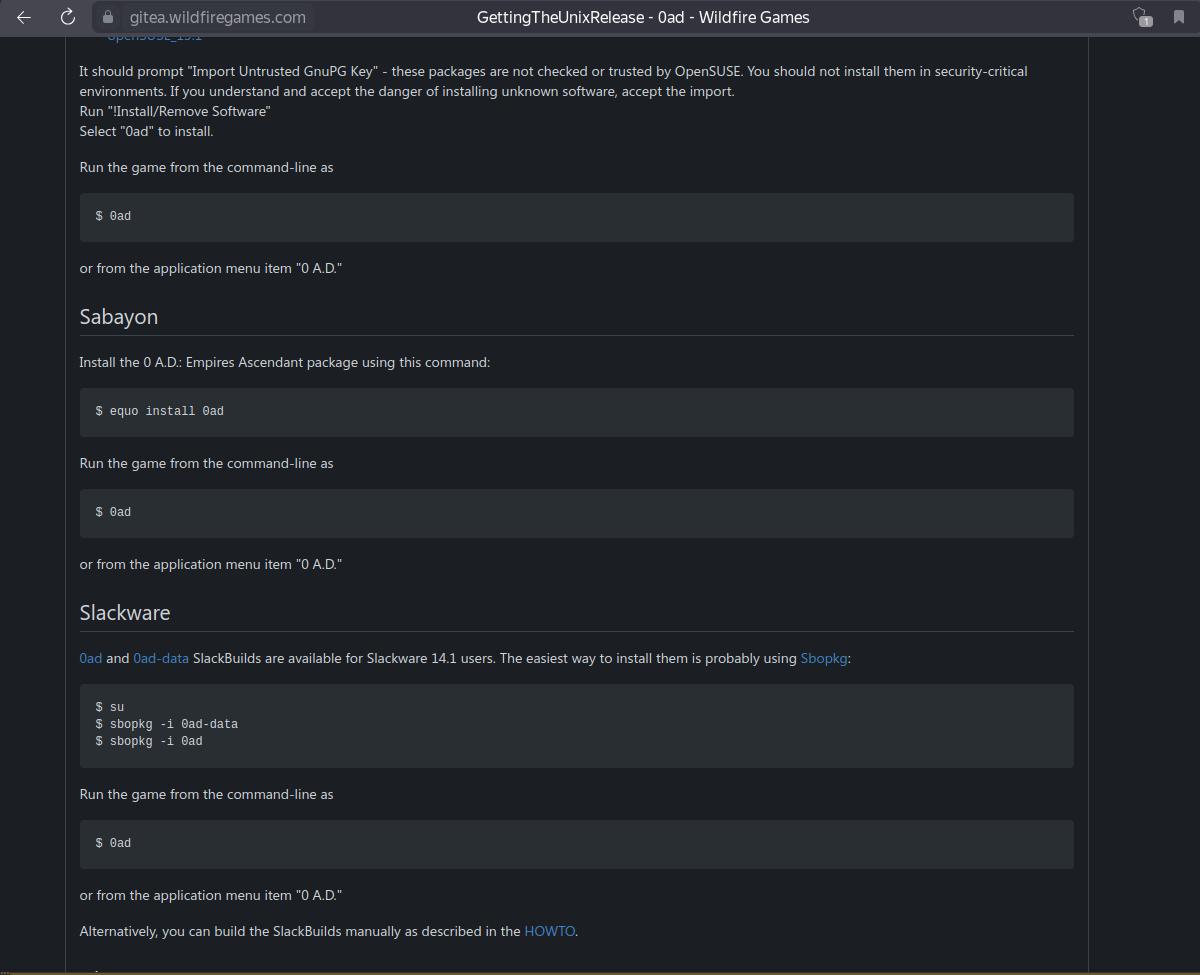Click the '$ 0ad' code block in Sabayon section

click(x=576, y=512)
